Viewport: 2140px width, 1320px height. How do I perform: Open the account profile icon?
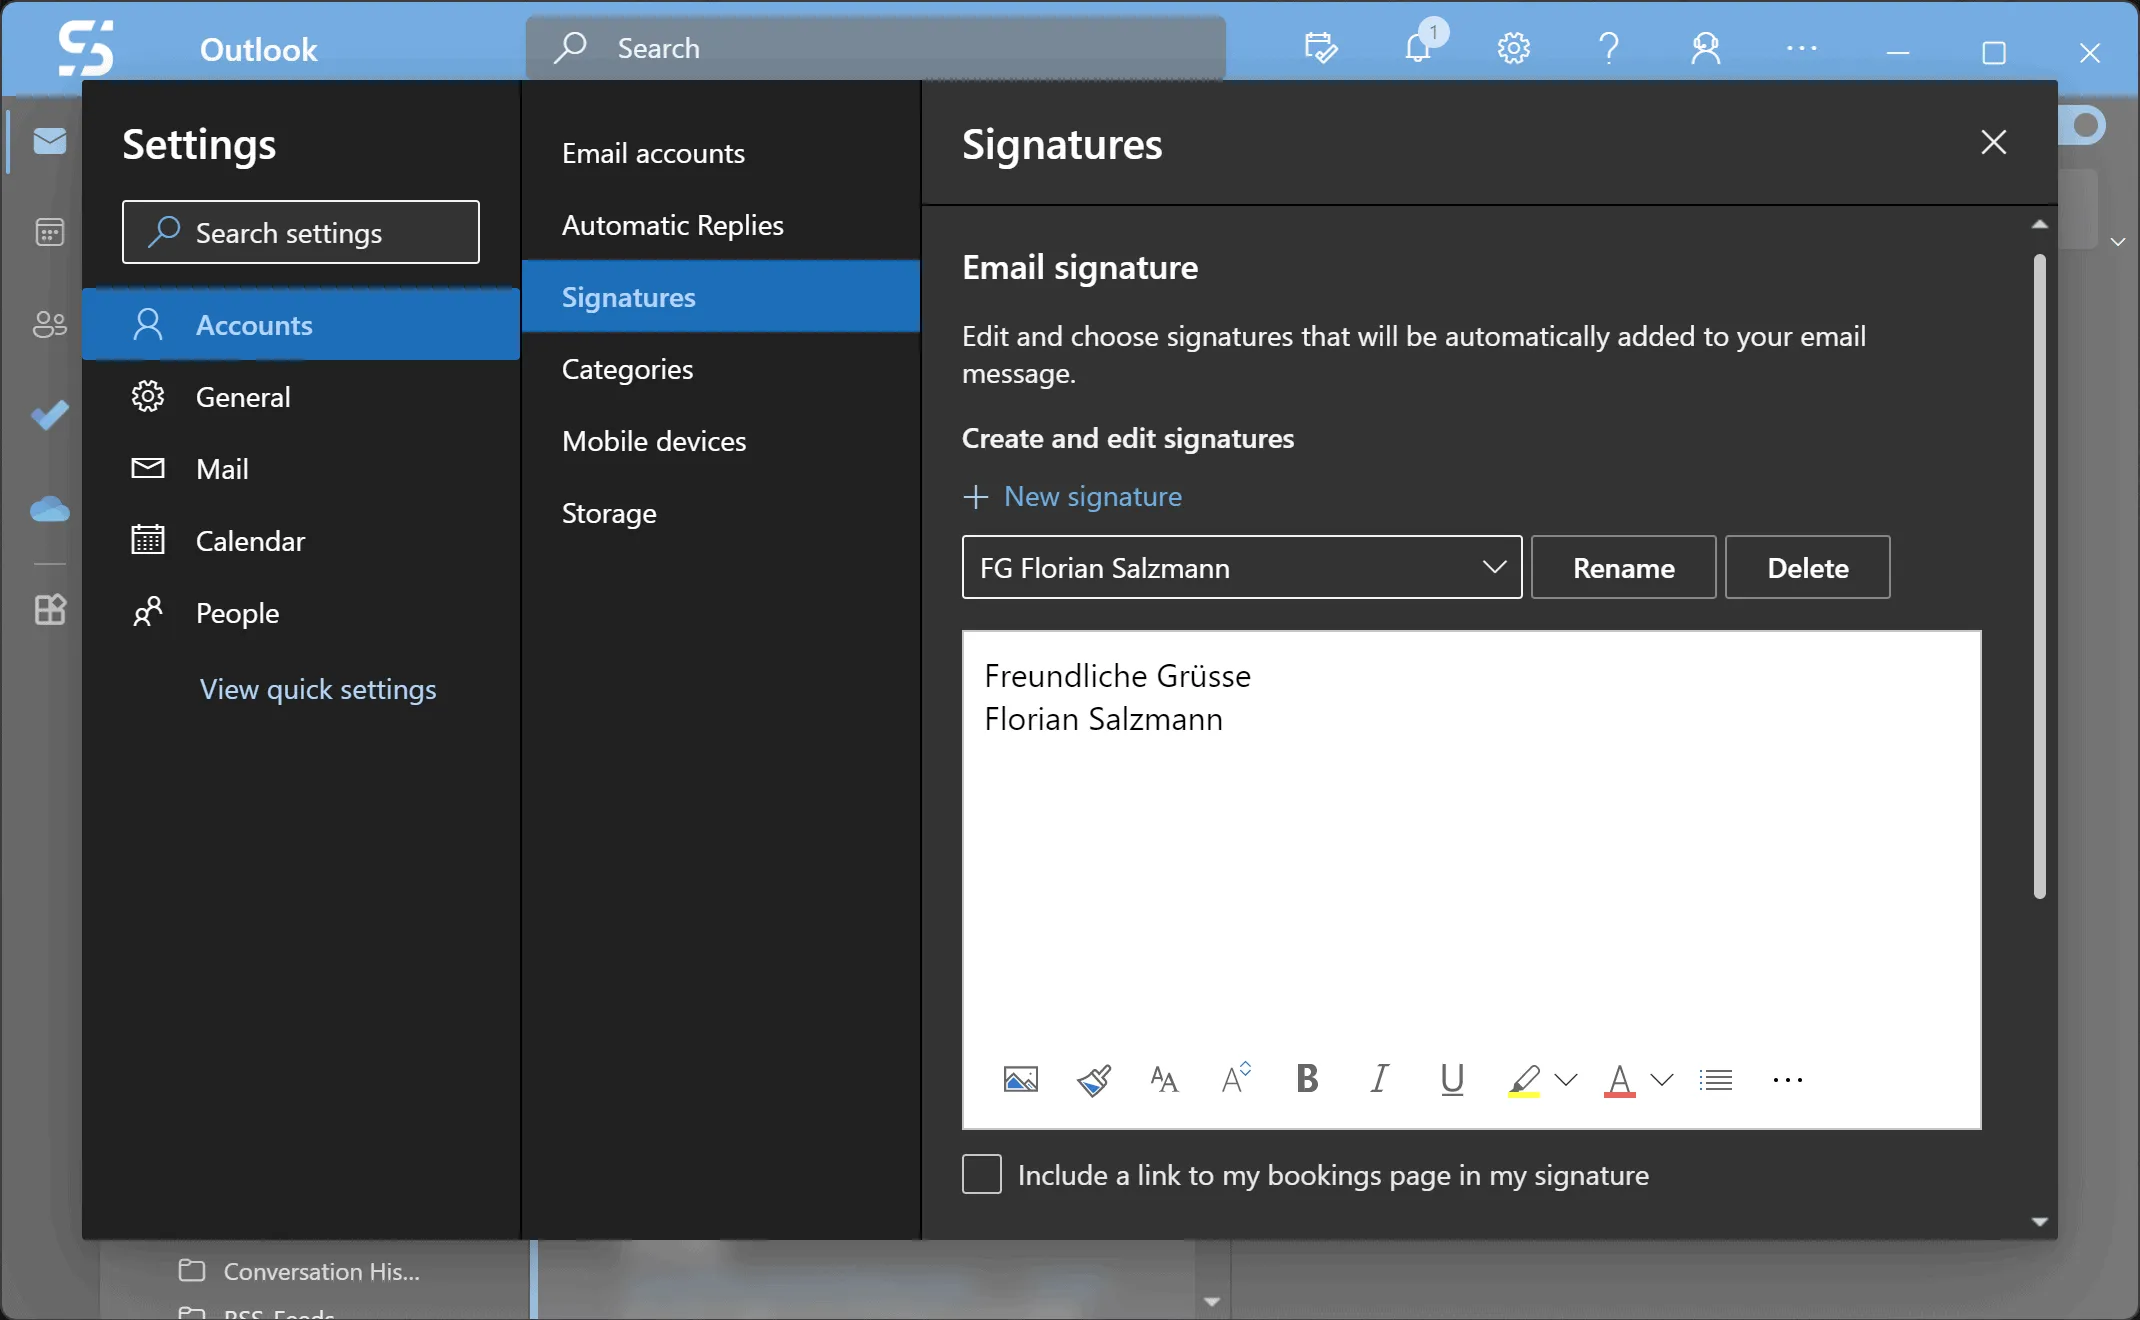tap(1706, 47)
